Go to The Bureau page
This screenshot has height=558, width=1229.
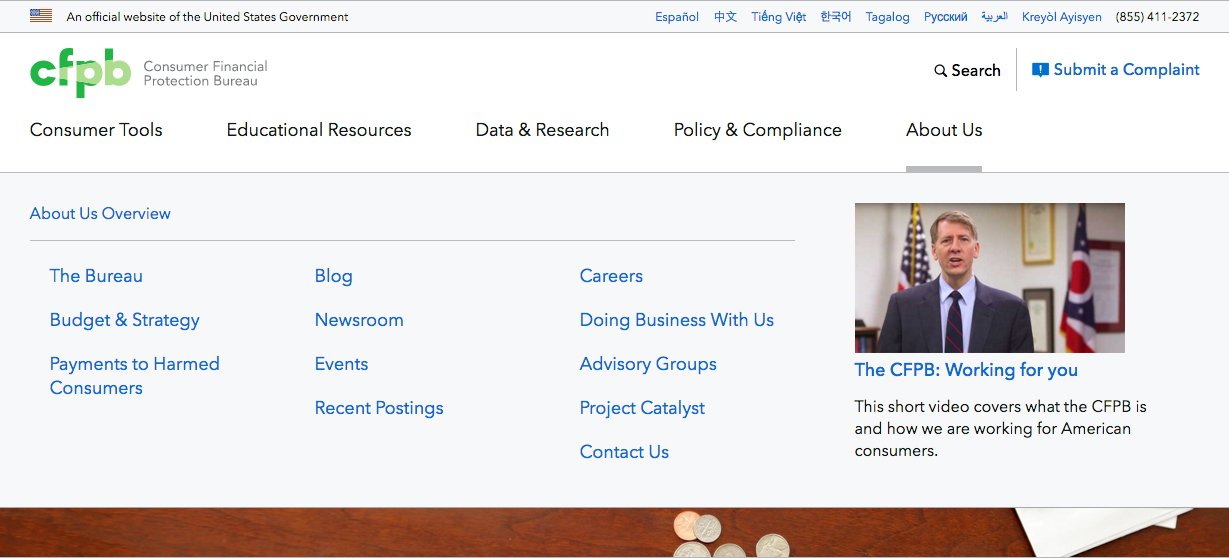pos(96,276)
